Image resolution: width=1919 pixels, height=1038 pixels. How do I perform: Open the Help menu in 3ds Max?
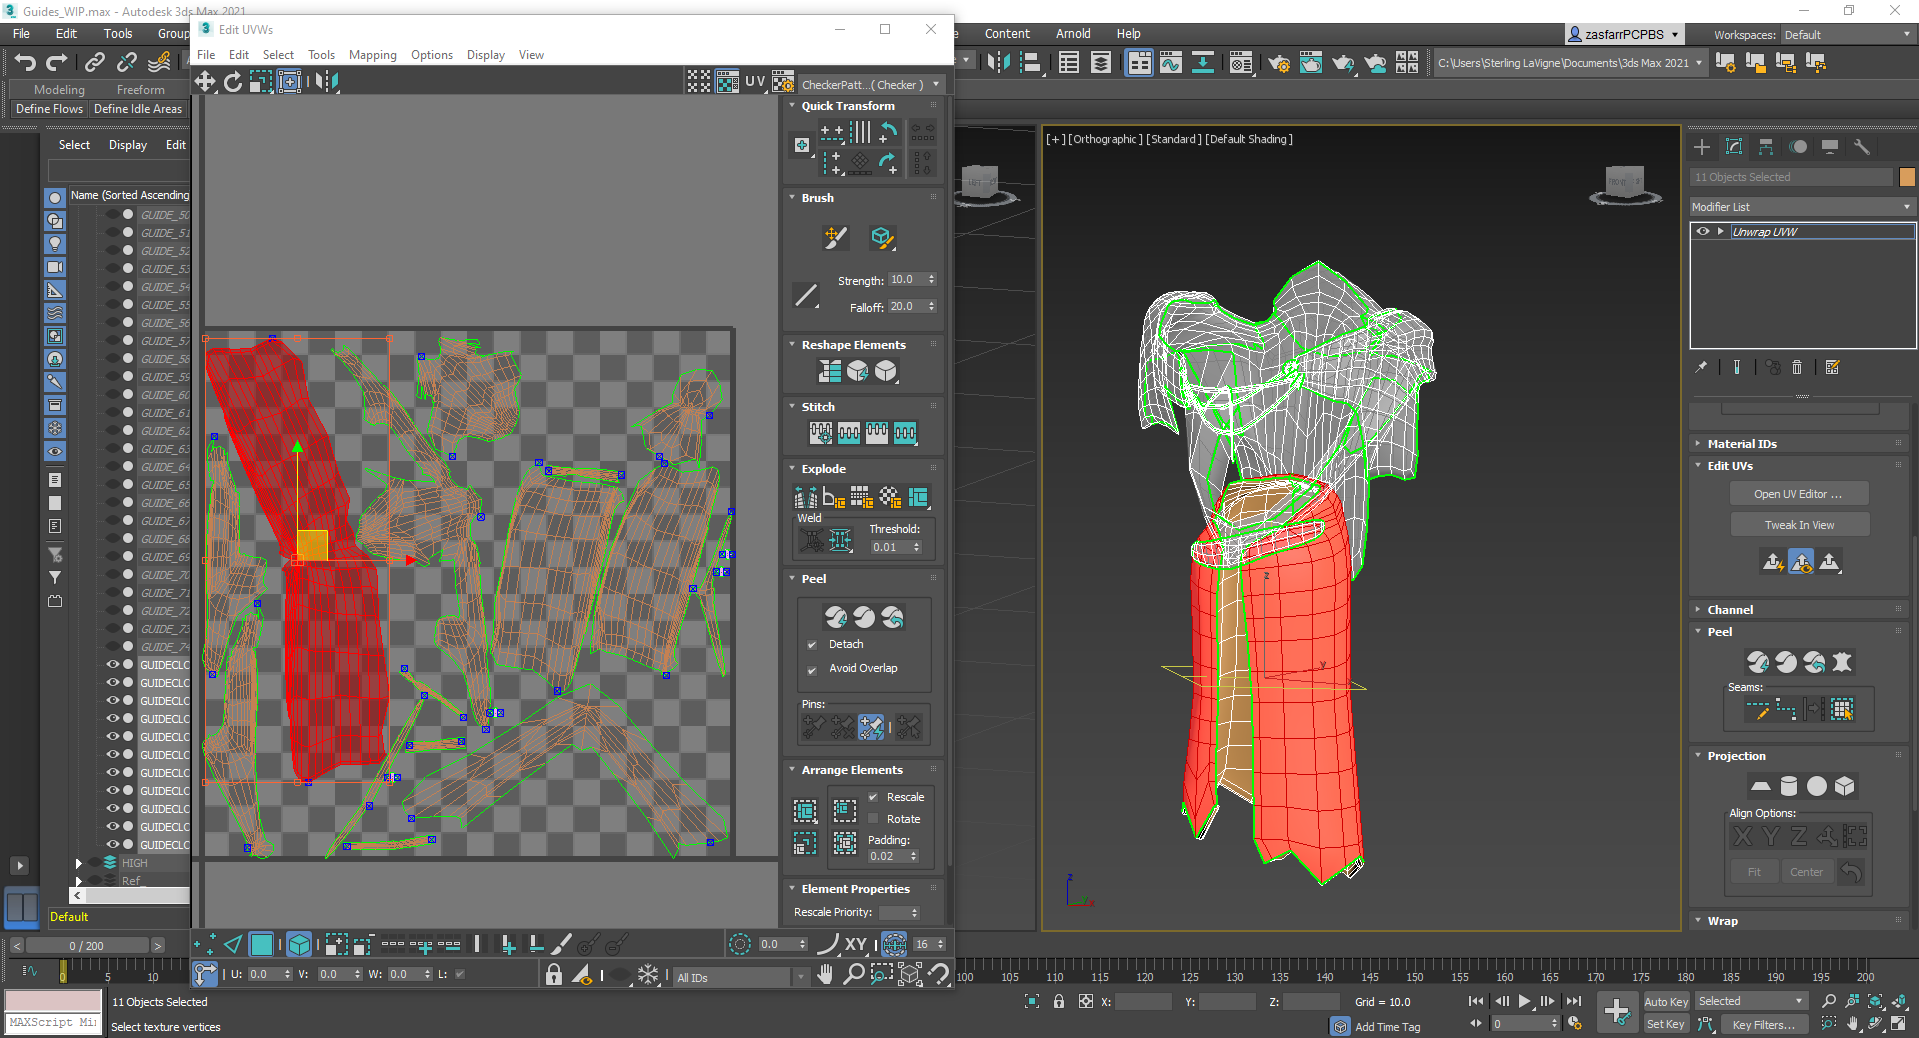point(1128,34)
